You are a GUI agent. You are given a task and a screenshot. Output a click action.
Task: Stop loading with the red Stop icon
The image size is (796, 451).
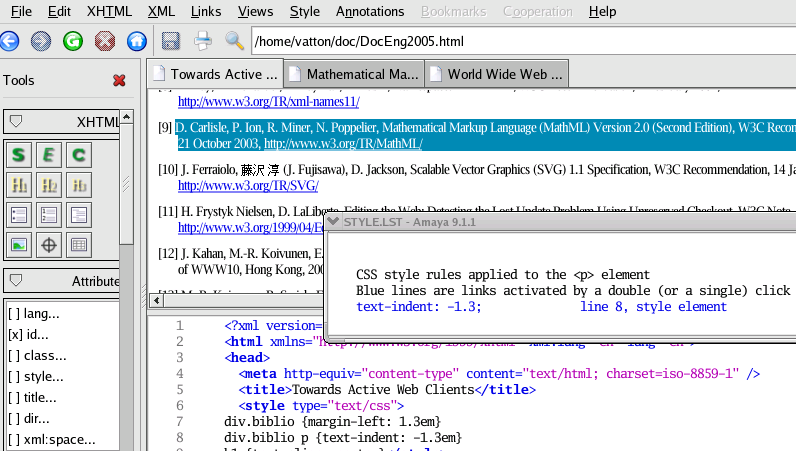[x=105, y=41]
